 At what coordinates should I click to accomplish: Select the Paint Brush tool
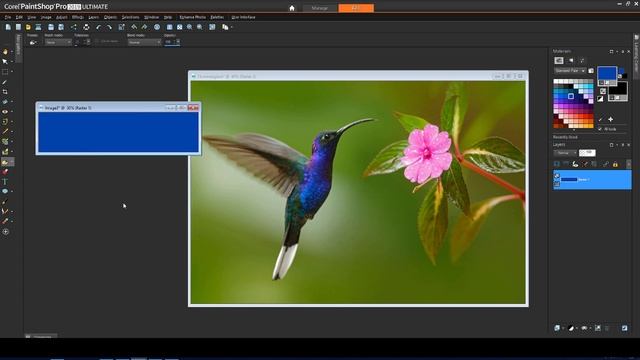[x=5, y=131]
